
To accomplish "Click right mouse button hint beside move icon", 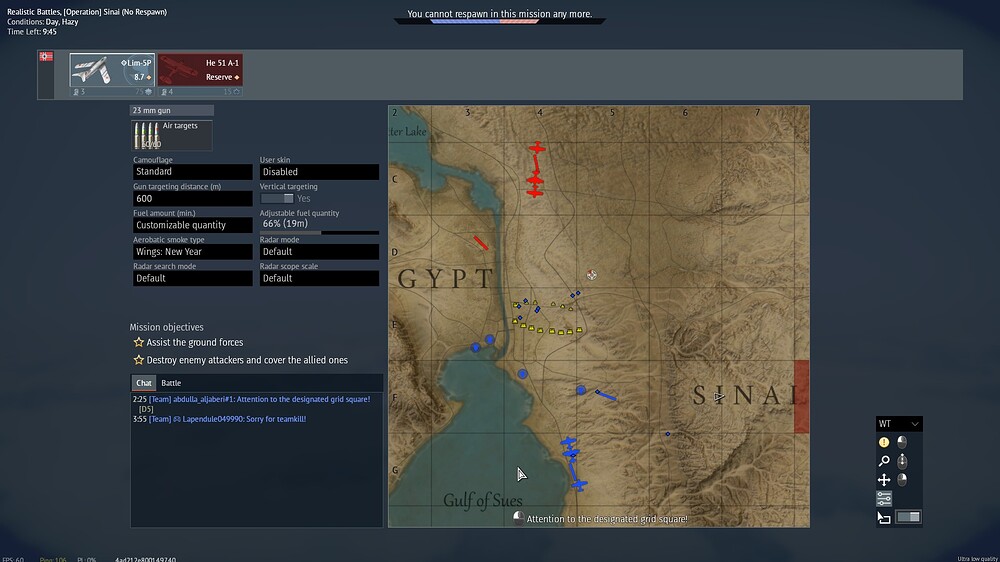I will tap(902, 480).
